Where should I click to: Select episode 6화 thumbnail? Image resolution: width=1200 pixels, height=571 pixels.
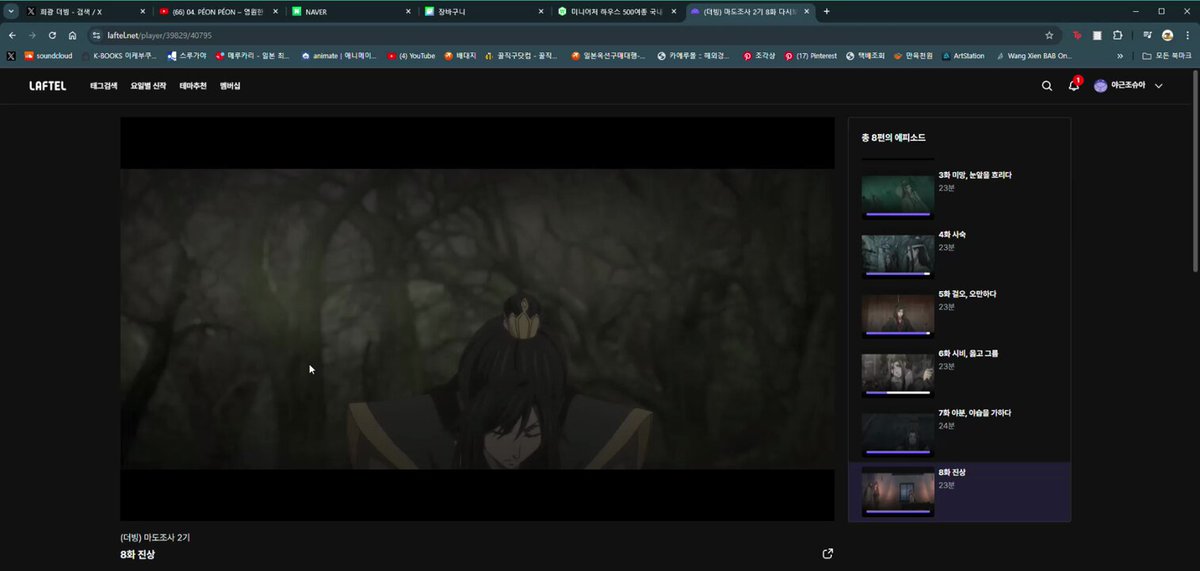[x=898, y=374]
